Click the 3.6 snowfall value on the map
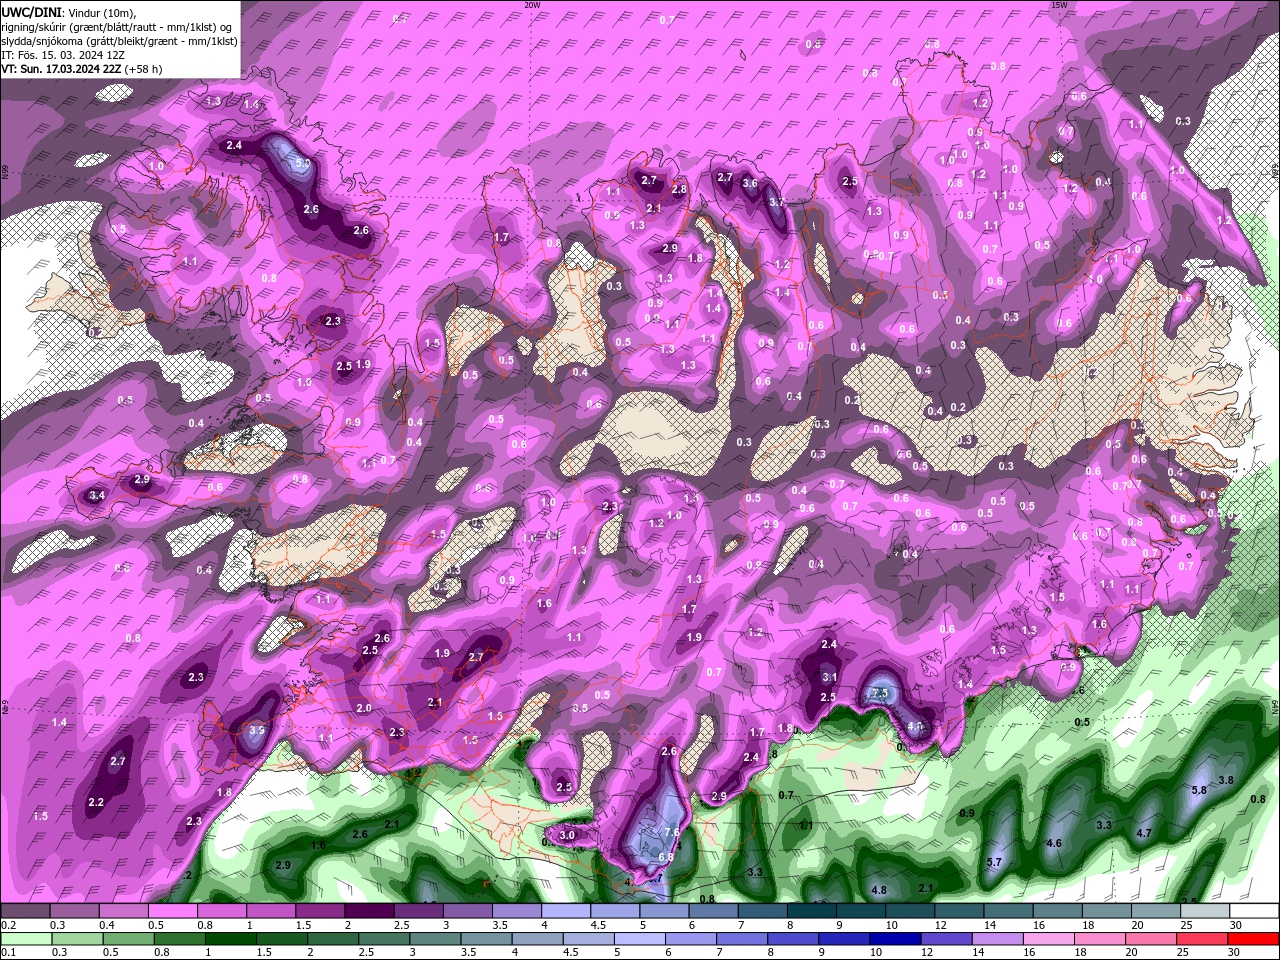The image size is (1280, 960). (750, 184)
